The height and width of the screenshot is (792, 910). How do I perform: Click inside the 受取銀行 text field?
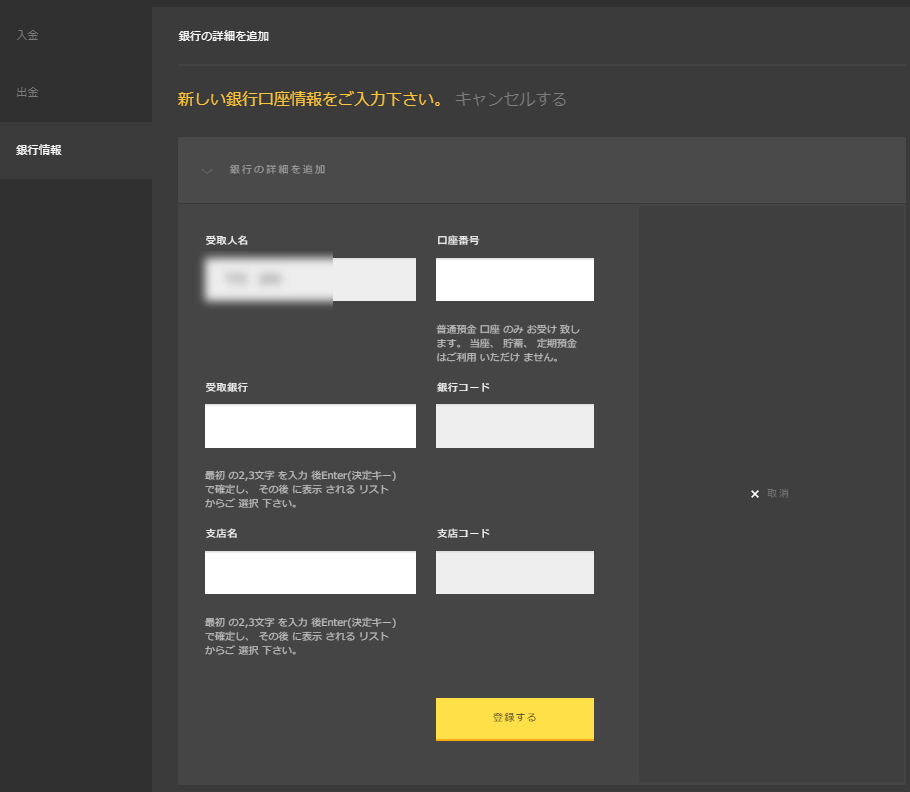[x=310, y=425]
